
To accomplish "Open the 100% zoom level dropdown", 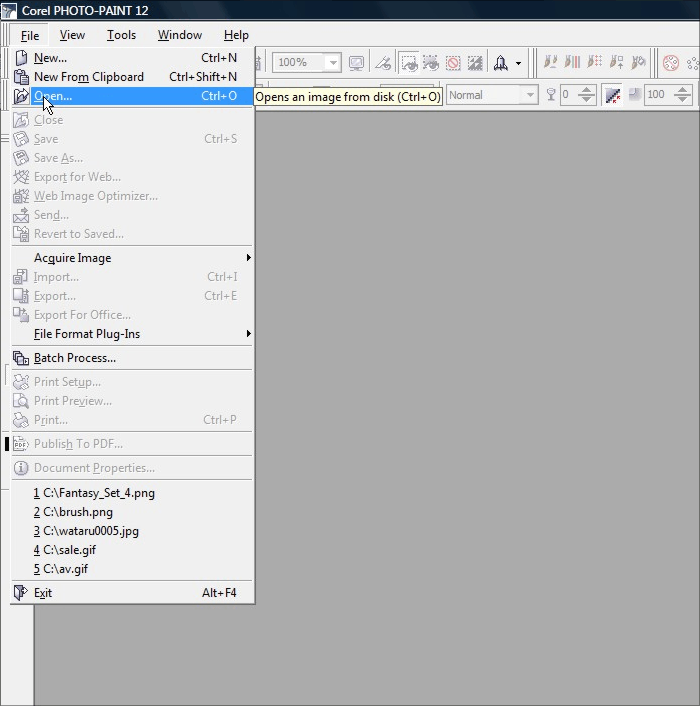I will (333, 63).
